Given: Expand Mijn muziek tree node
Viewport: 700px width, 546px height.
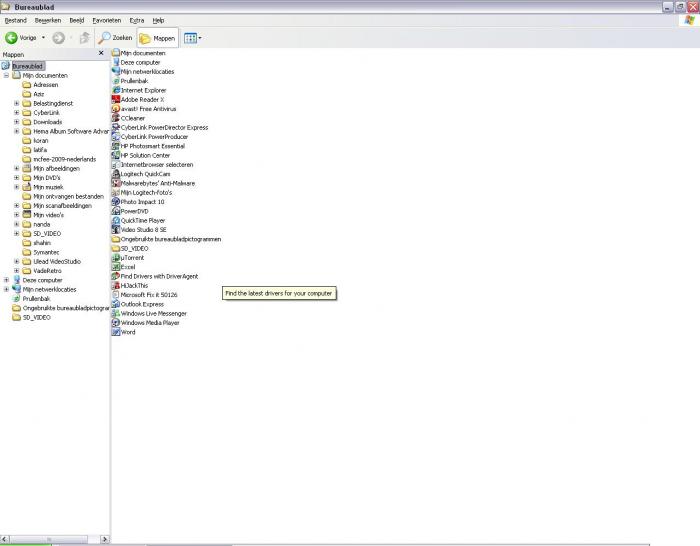Looking at the screenshot, I should pyautogui.click(x=17, y=187).
